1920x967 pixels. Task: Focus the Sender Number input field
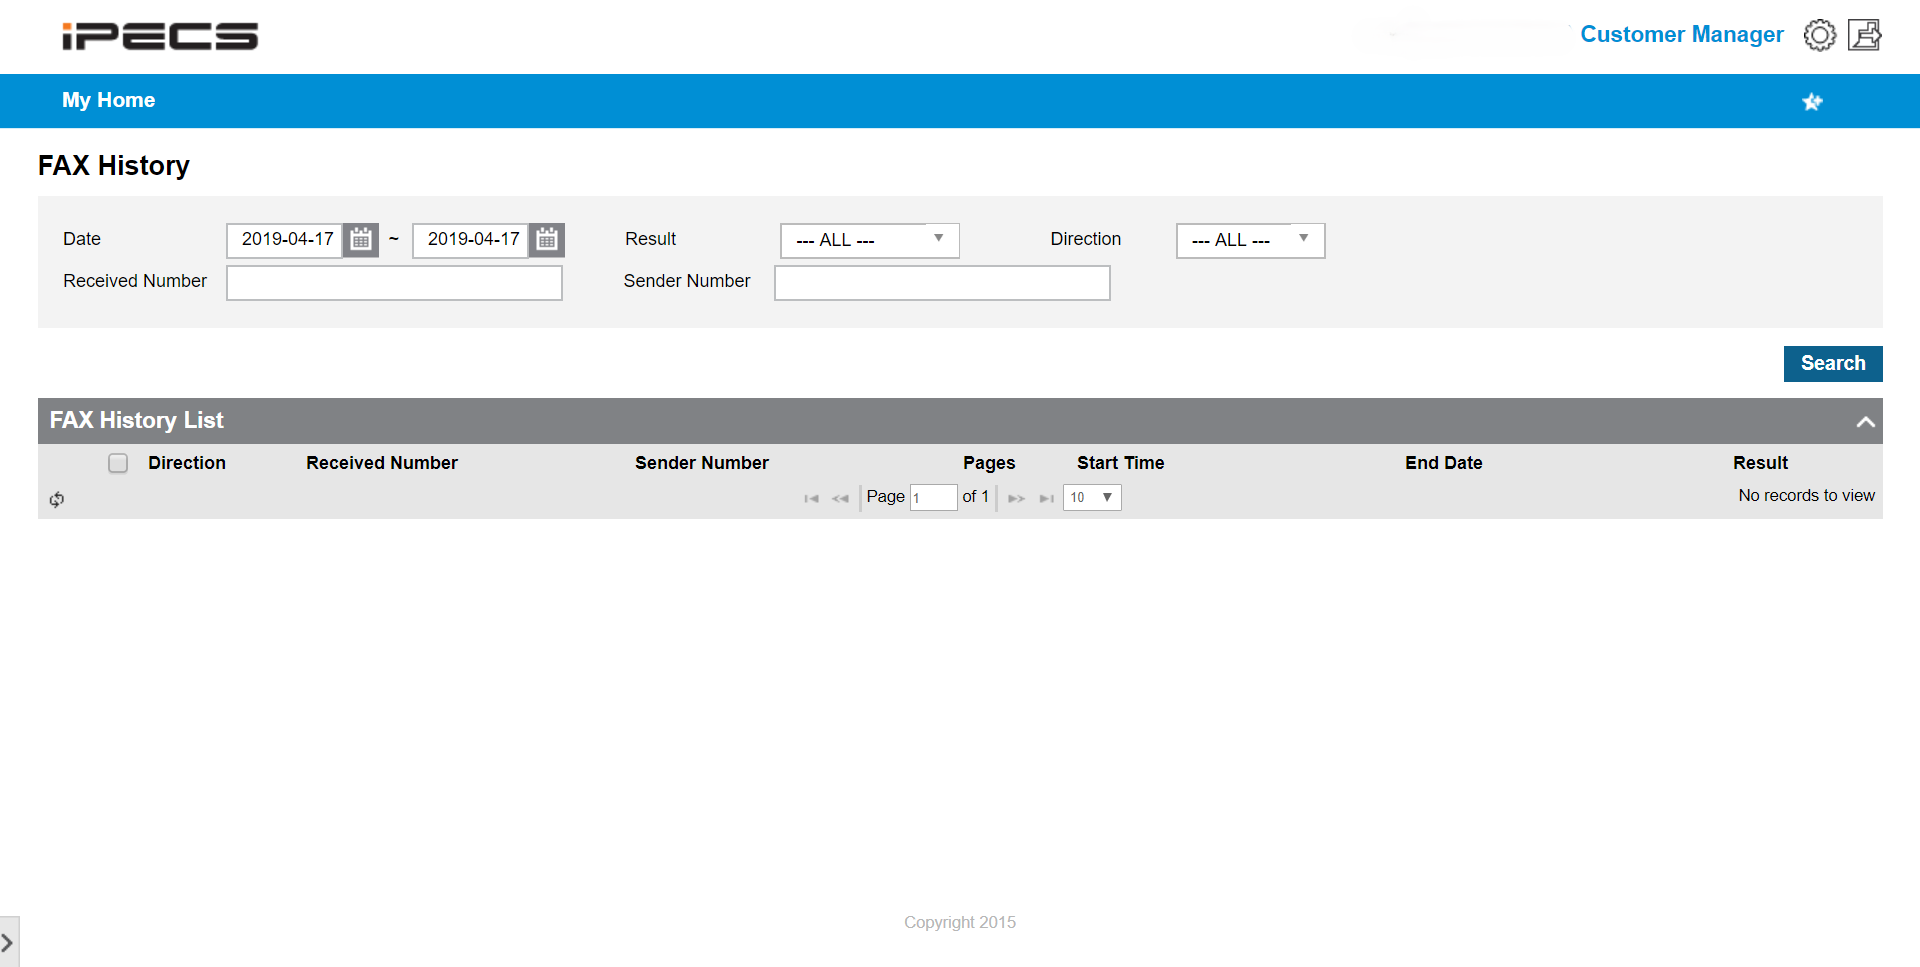click(x=942, y=283)
